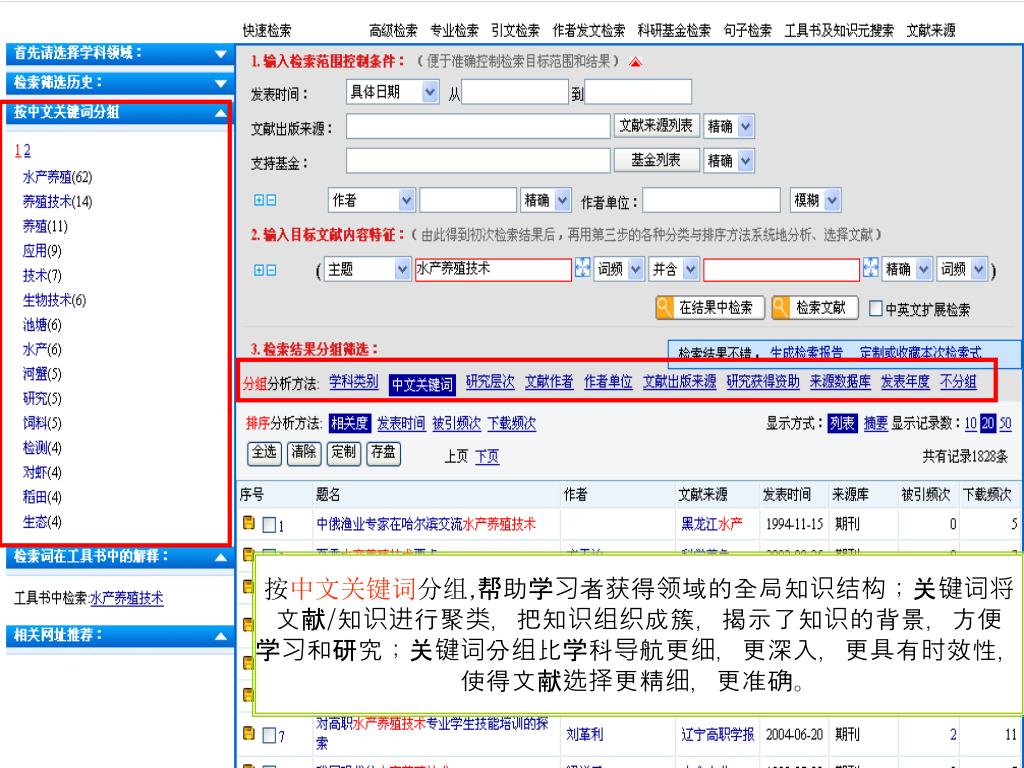Click the 从 start date input field

tap(515, 92)
